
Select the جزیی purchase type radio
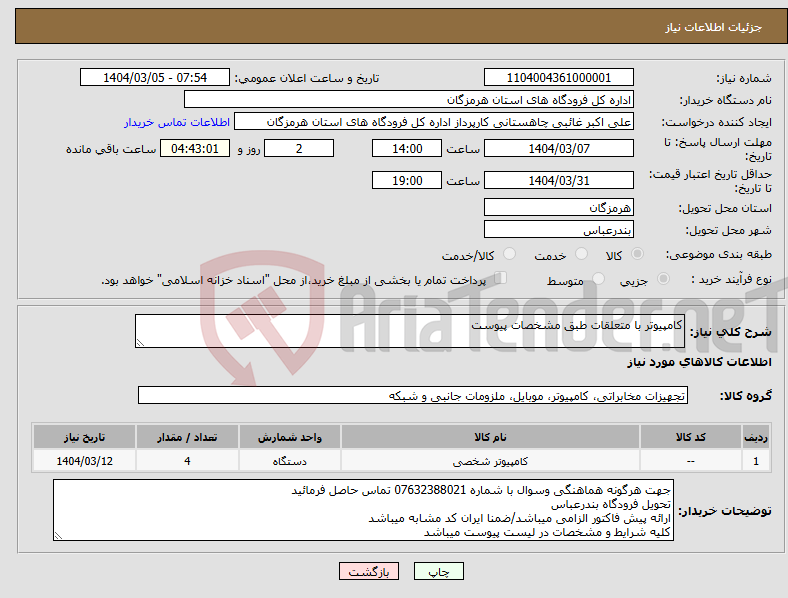663,279
